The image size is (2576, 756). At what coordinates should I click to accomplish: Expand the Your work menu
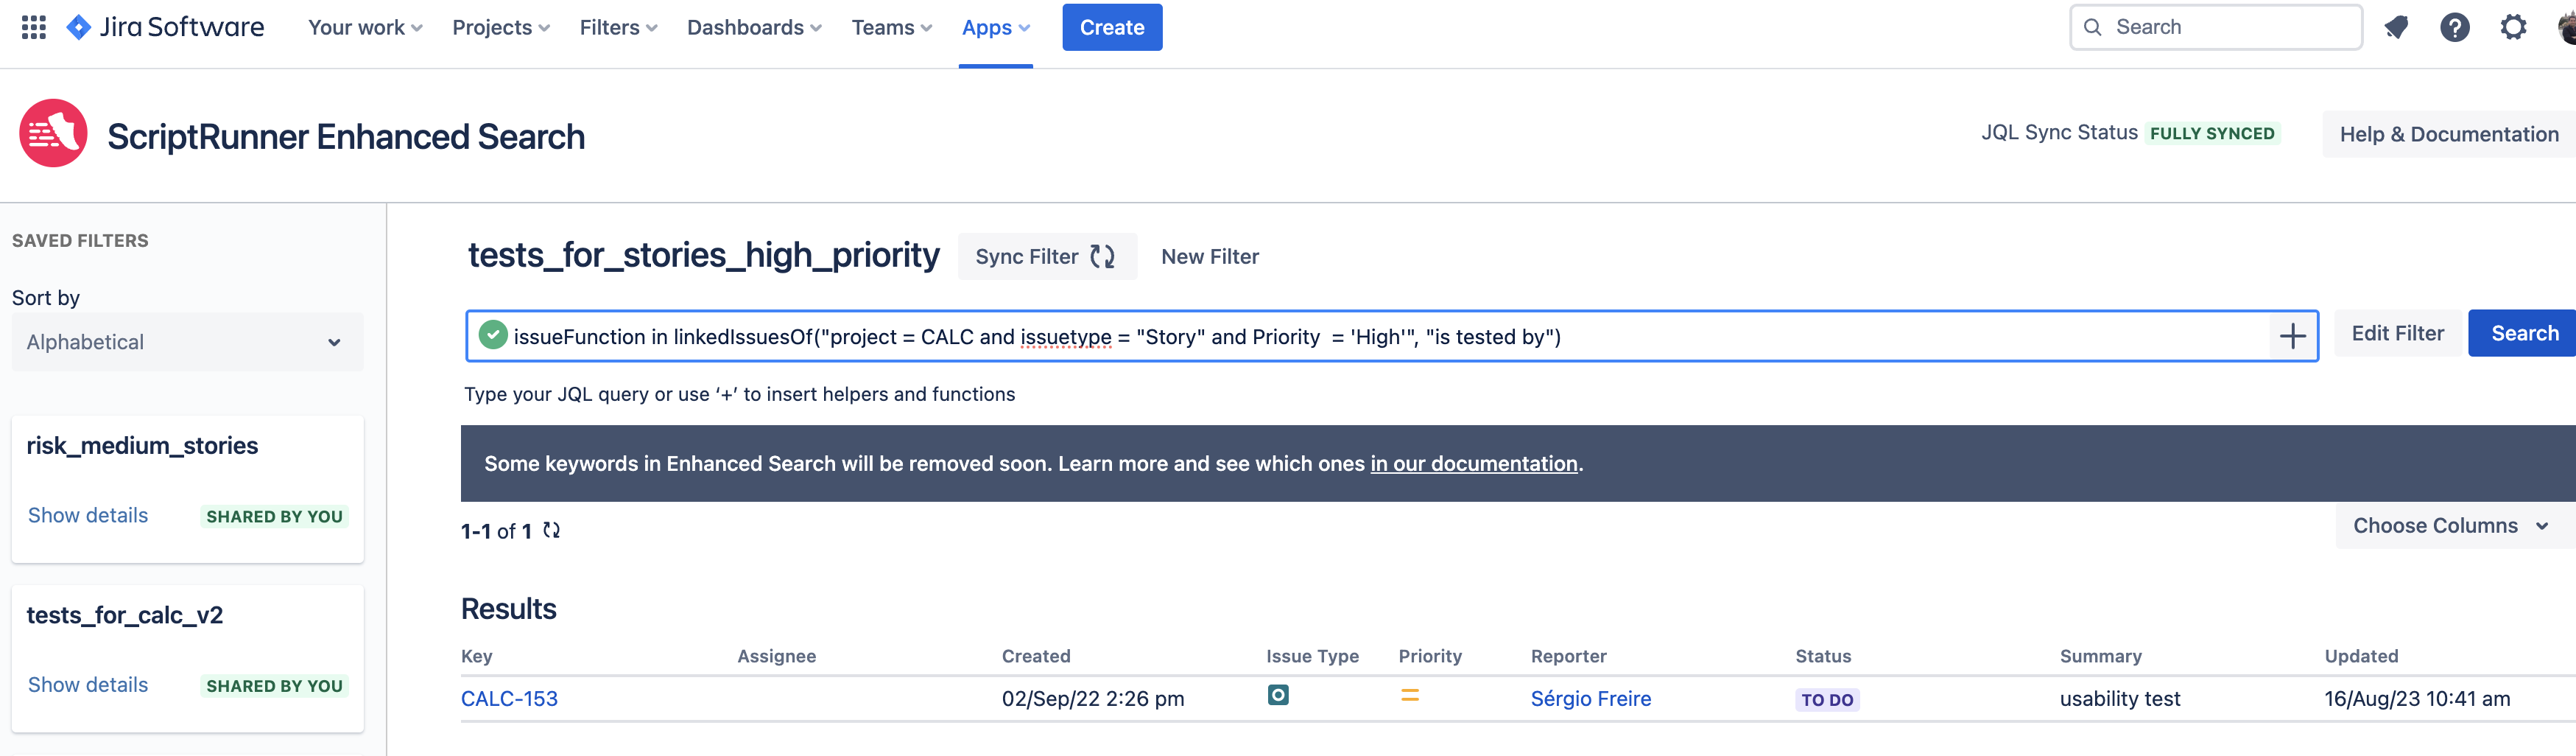click(x=365, y=27)
